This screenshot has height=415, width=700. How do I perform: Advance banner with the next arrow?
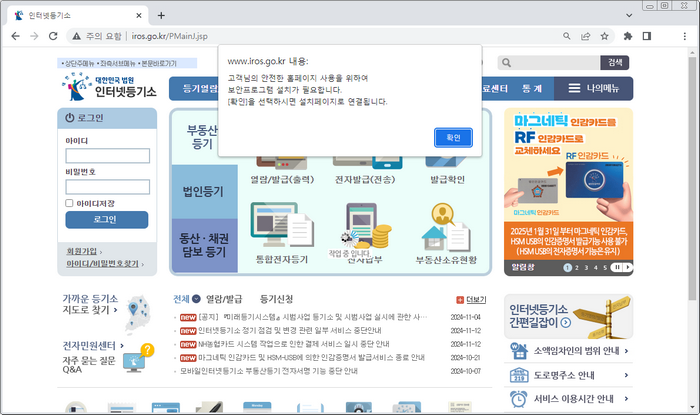pos(627,267)
